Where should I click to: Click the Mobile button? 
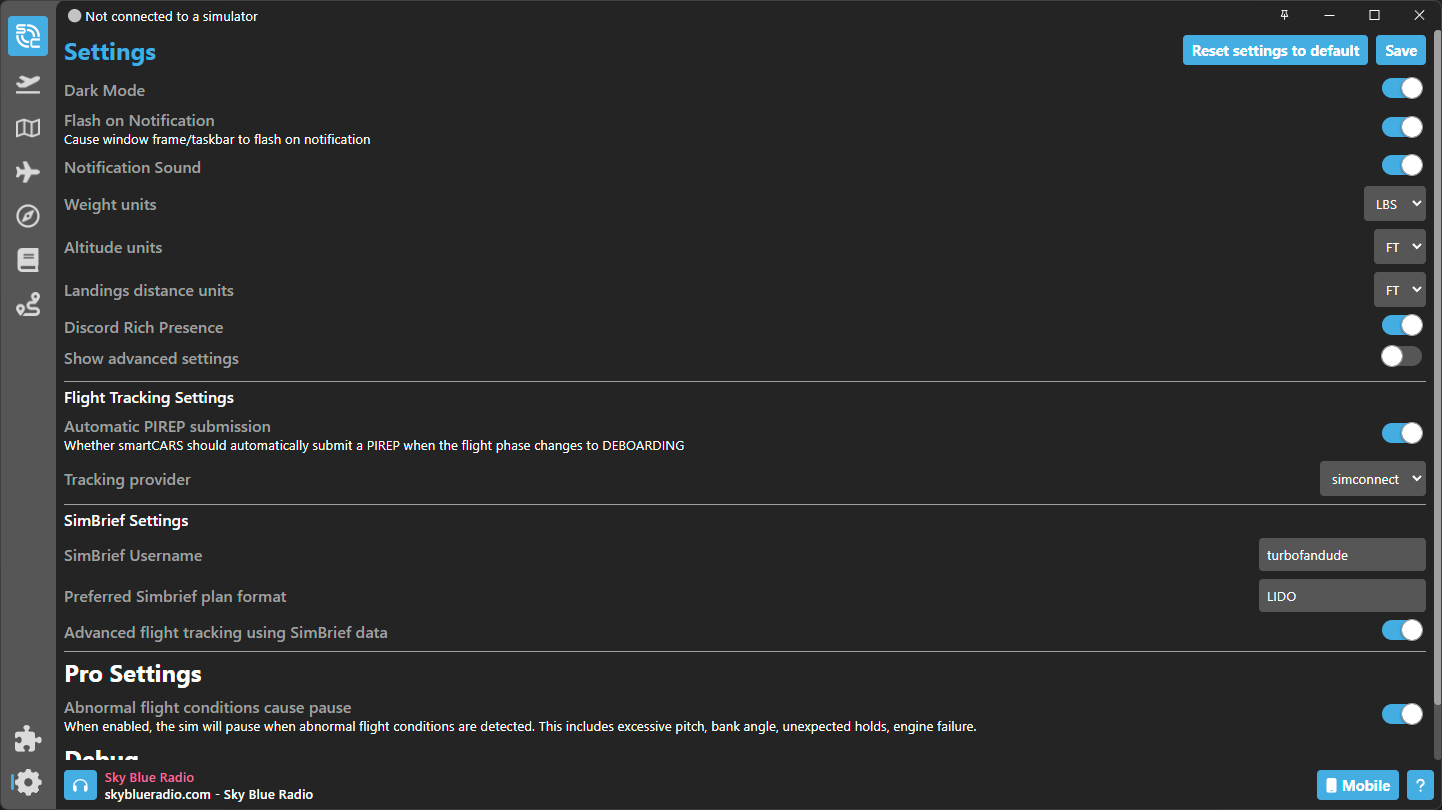[x=1357, y=785]
